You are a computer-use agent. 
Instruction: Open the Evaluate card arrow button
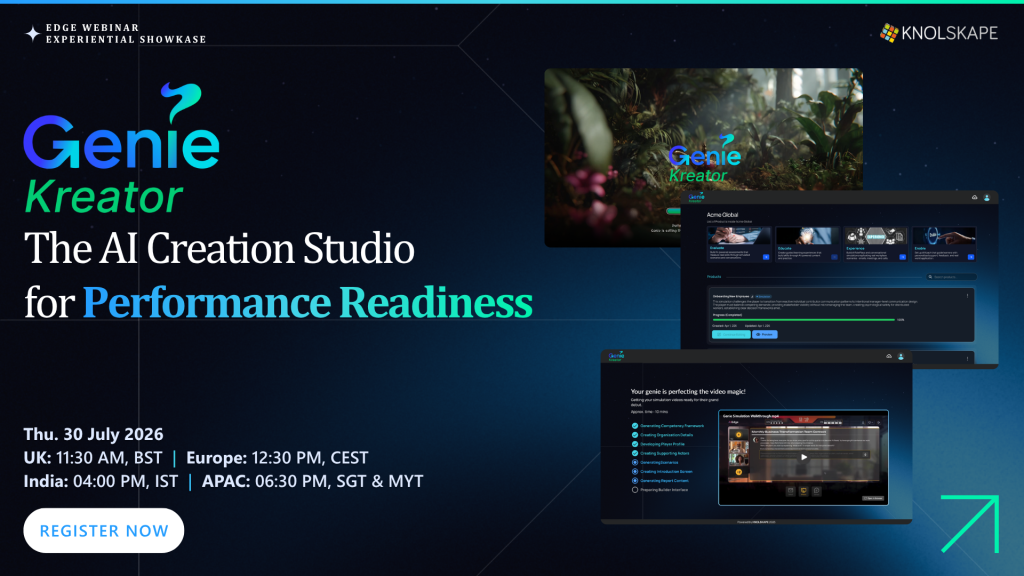[x=766, y=257]
